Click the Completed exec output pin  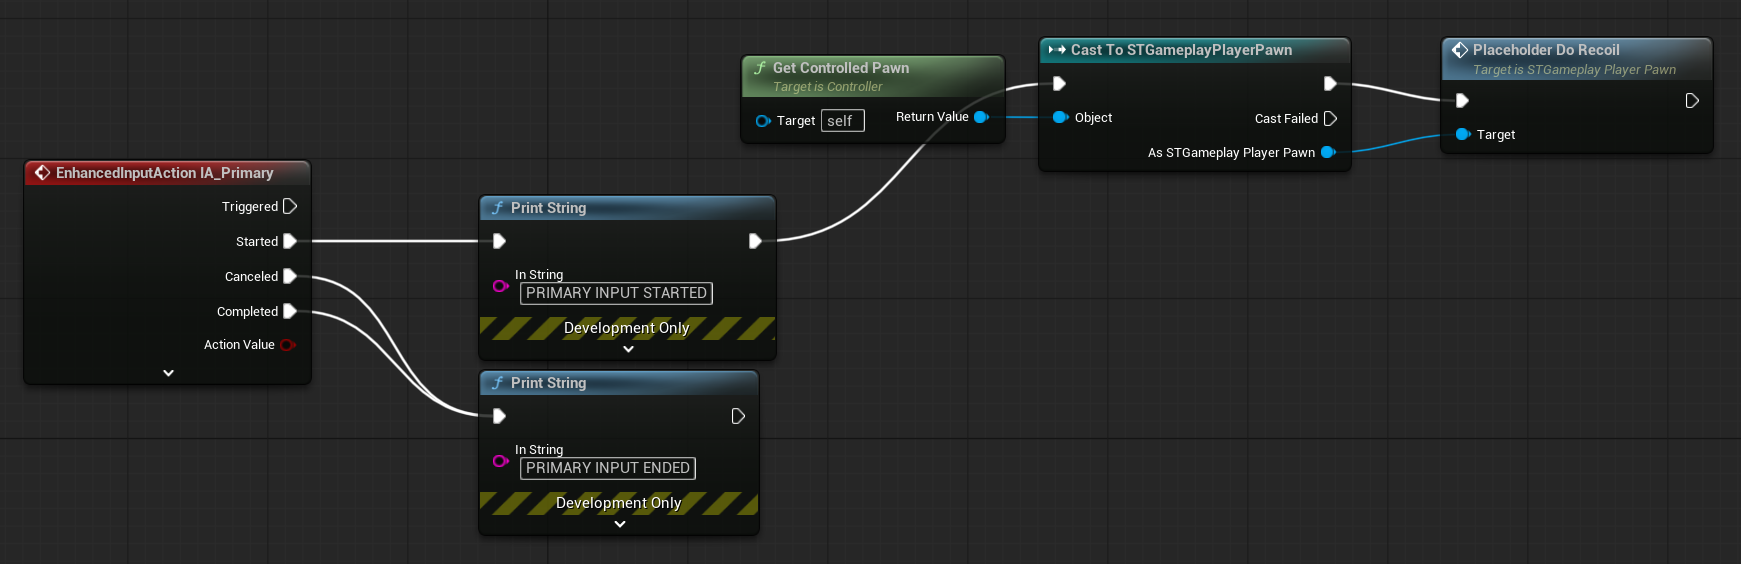tap(290, 311)
